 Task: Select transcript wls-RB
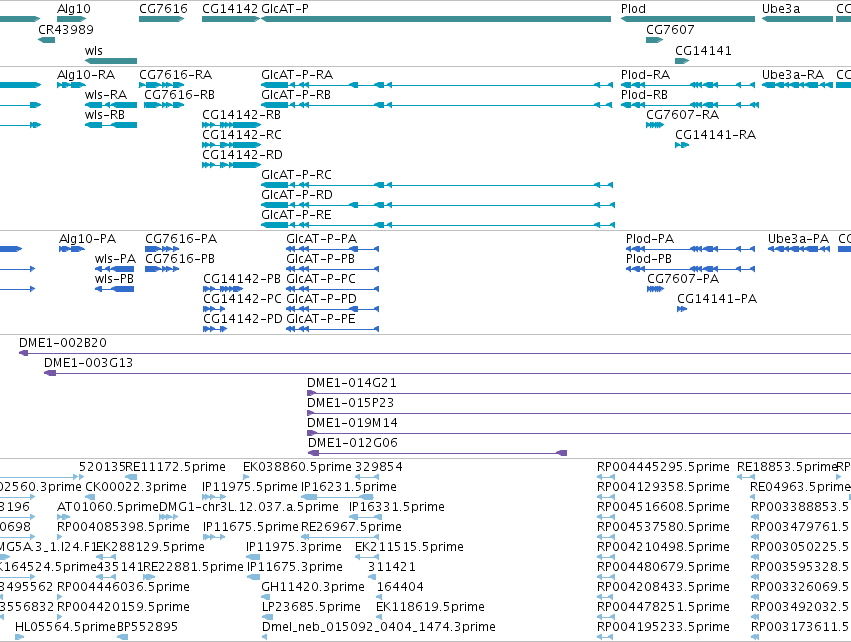[105, 115]
